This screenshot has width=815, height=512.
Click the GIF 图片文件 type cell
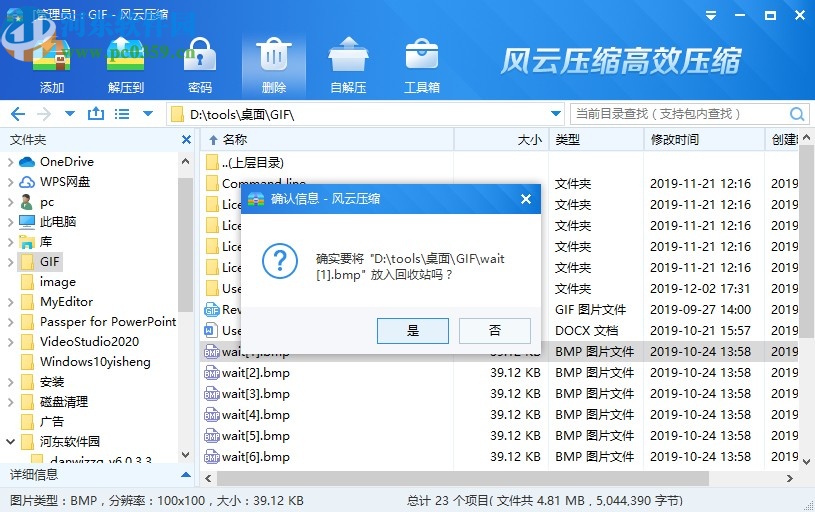590,310
